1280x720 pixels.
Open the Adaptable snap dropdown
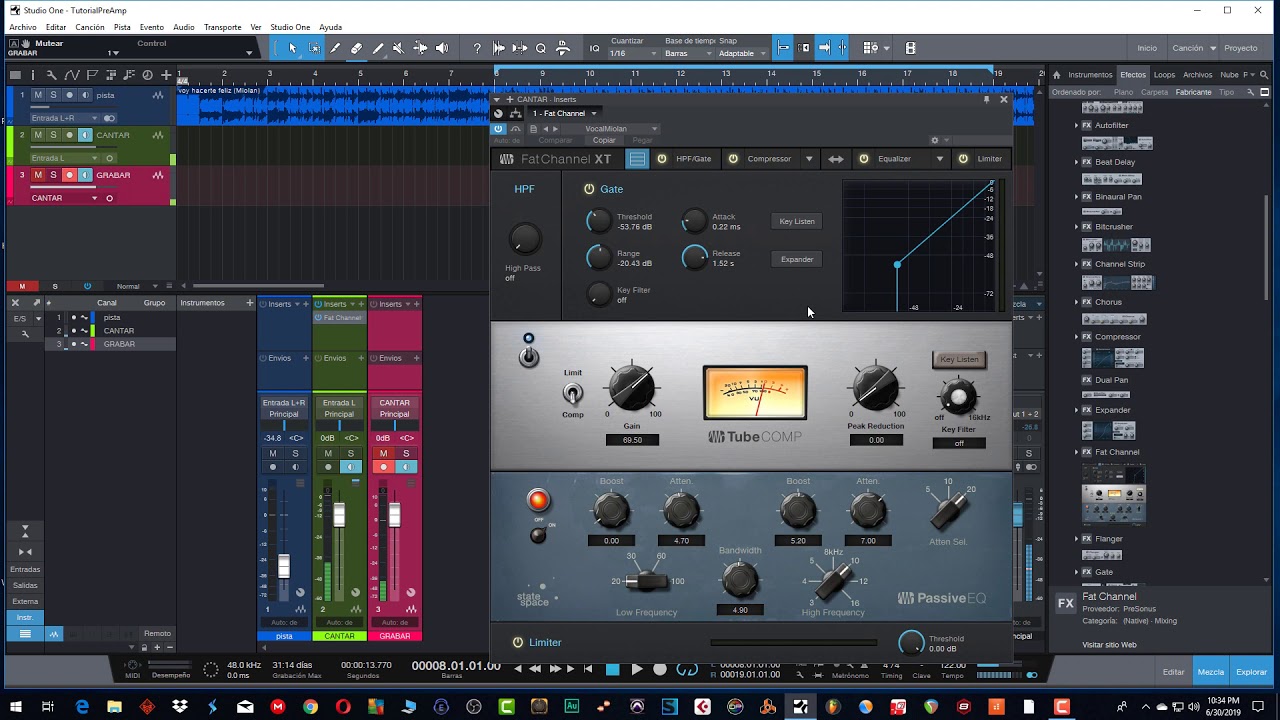pos(742,53)
